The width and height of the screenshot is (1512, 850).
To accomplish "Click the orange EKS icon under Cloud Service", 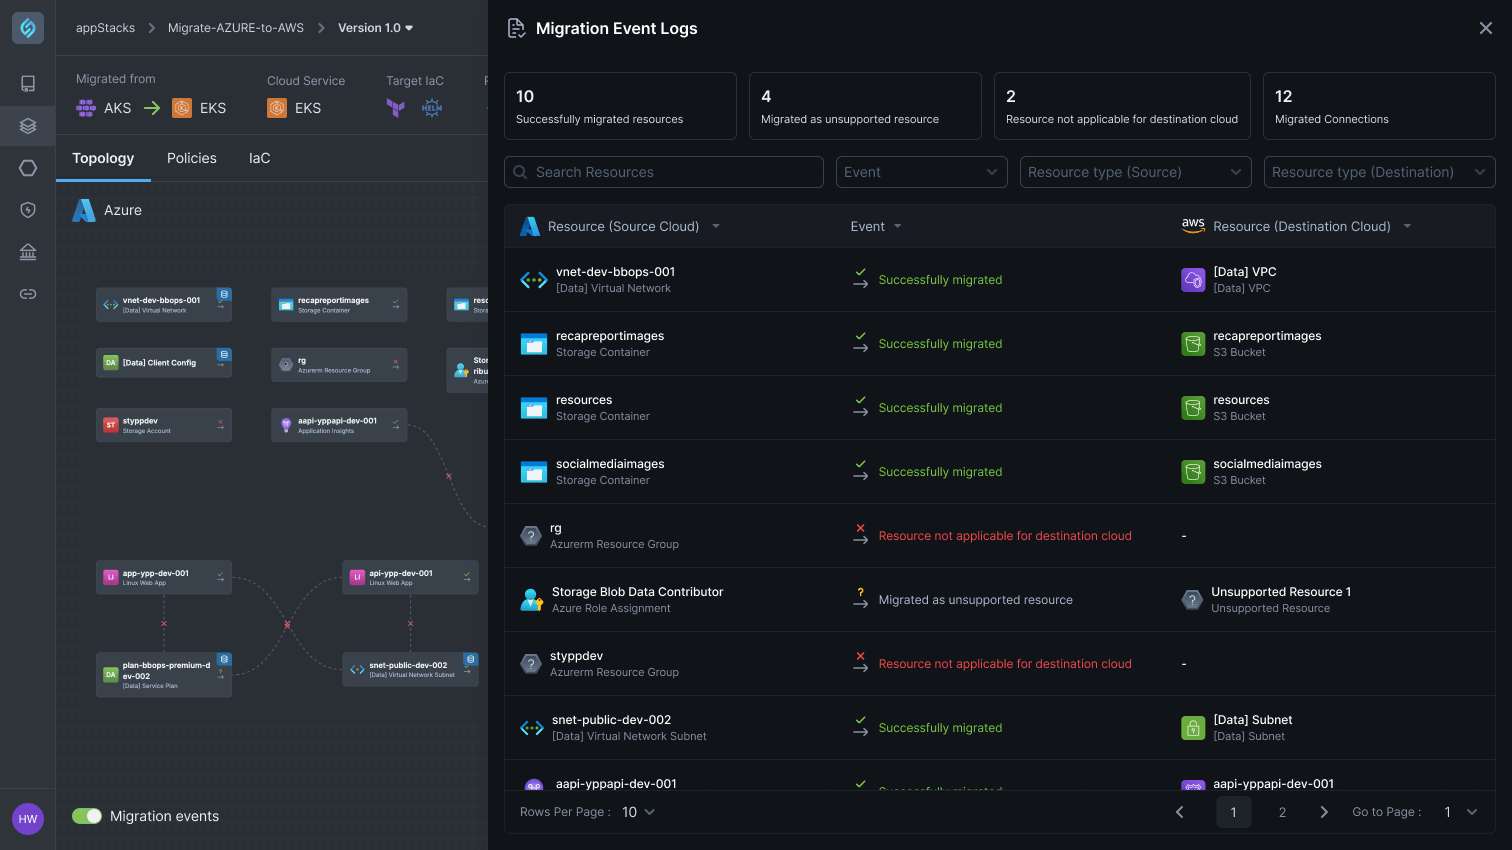I will (277, 108).
